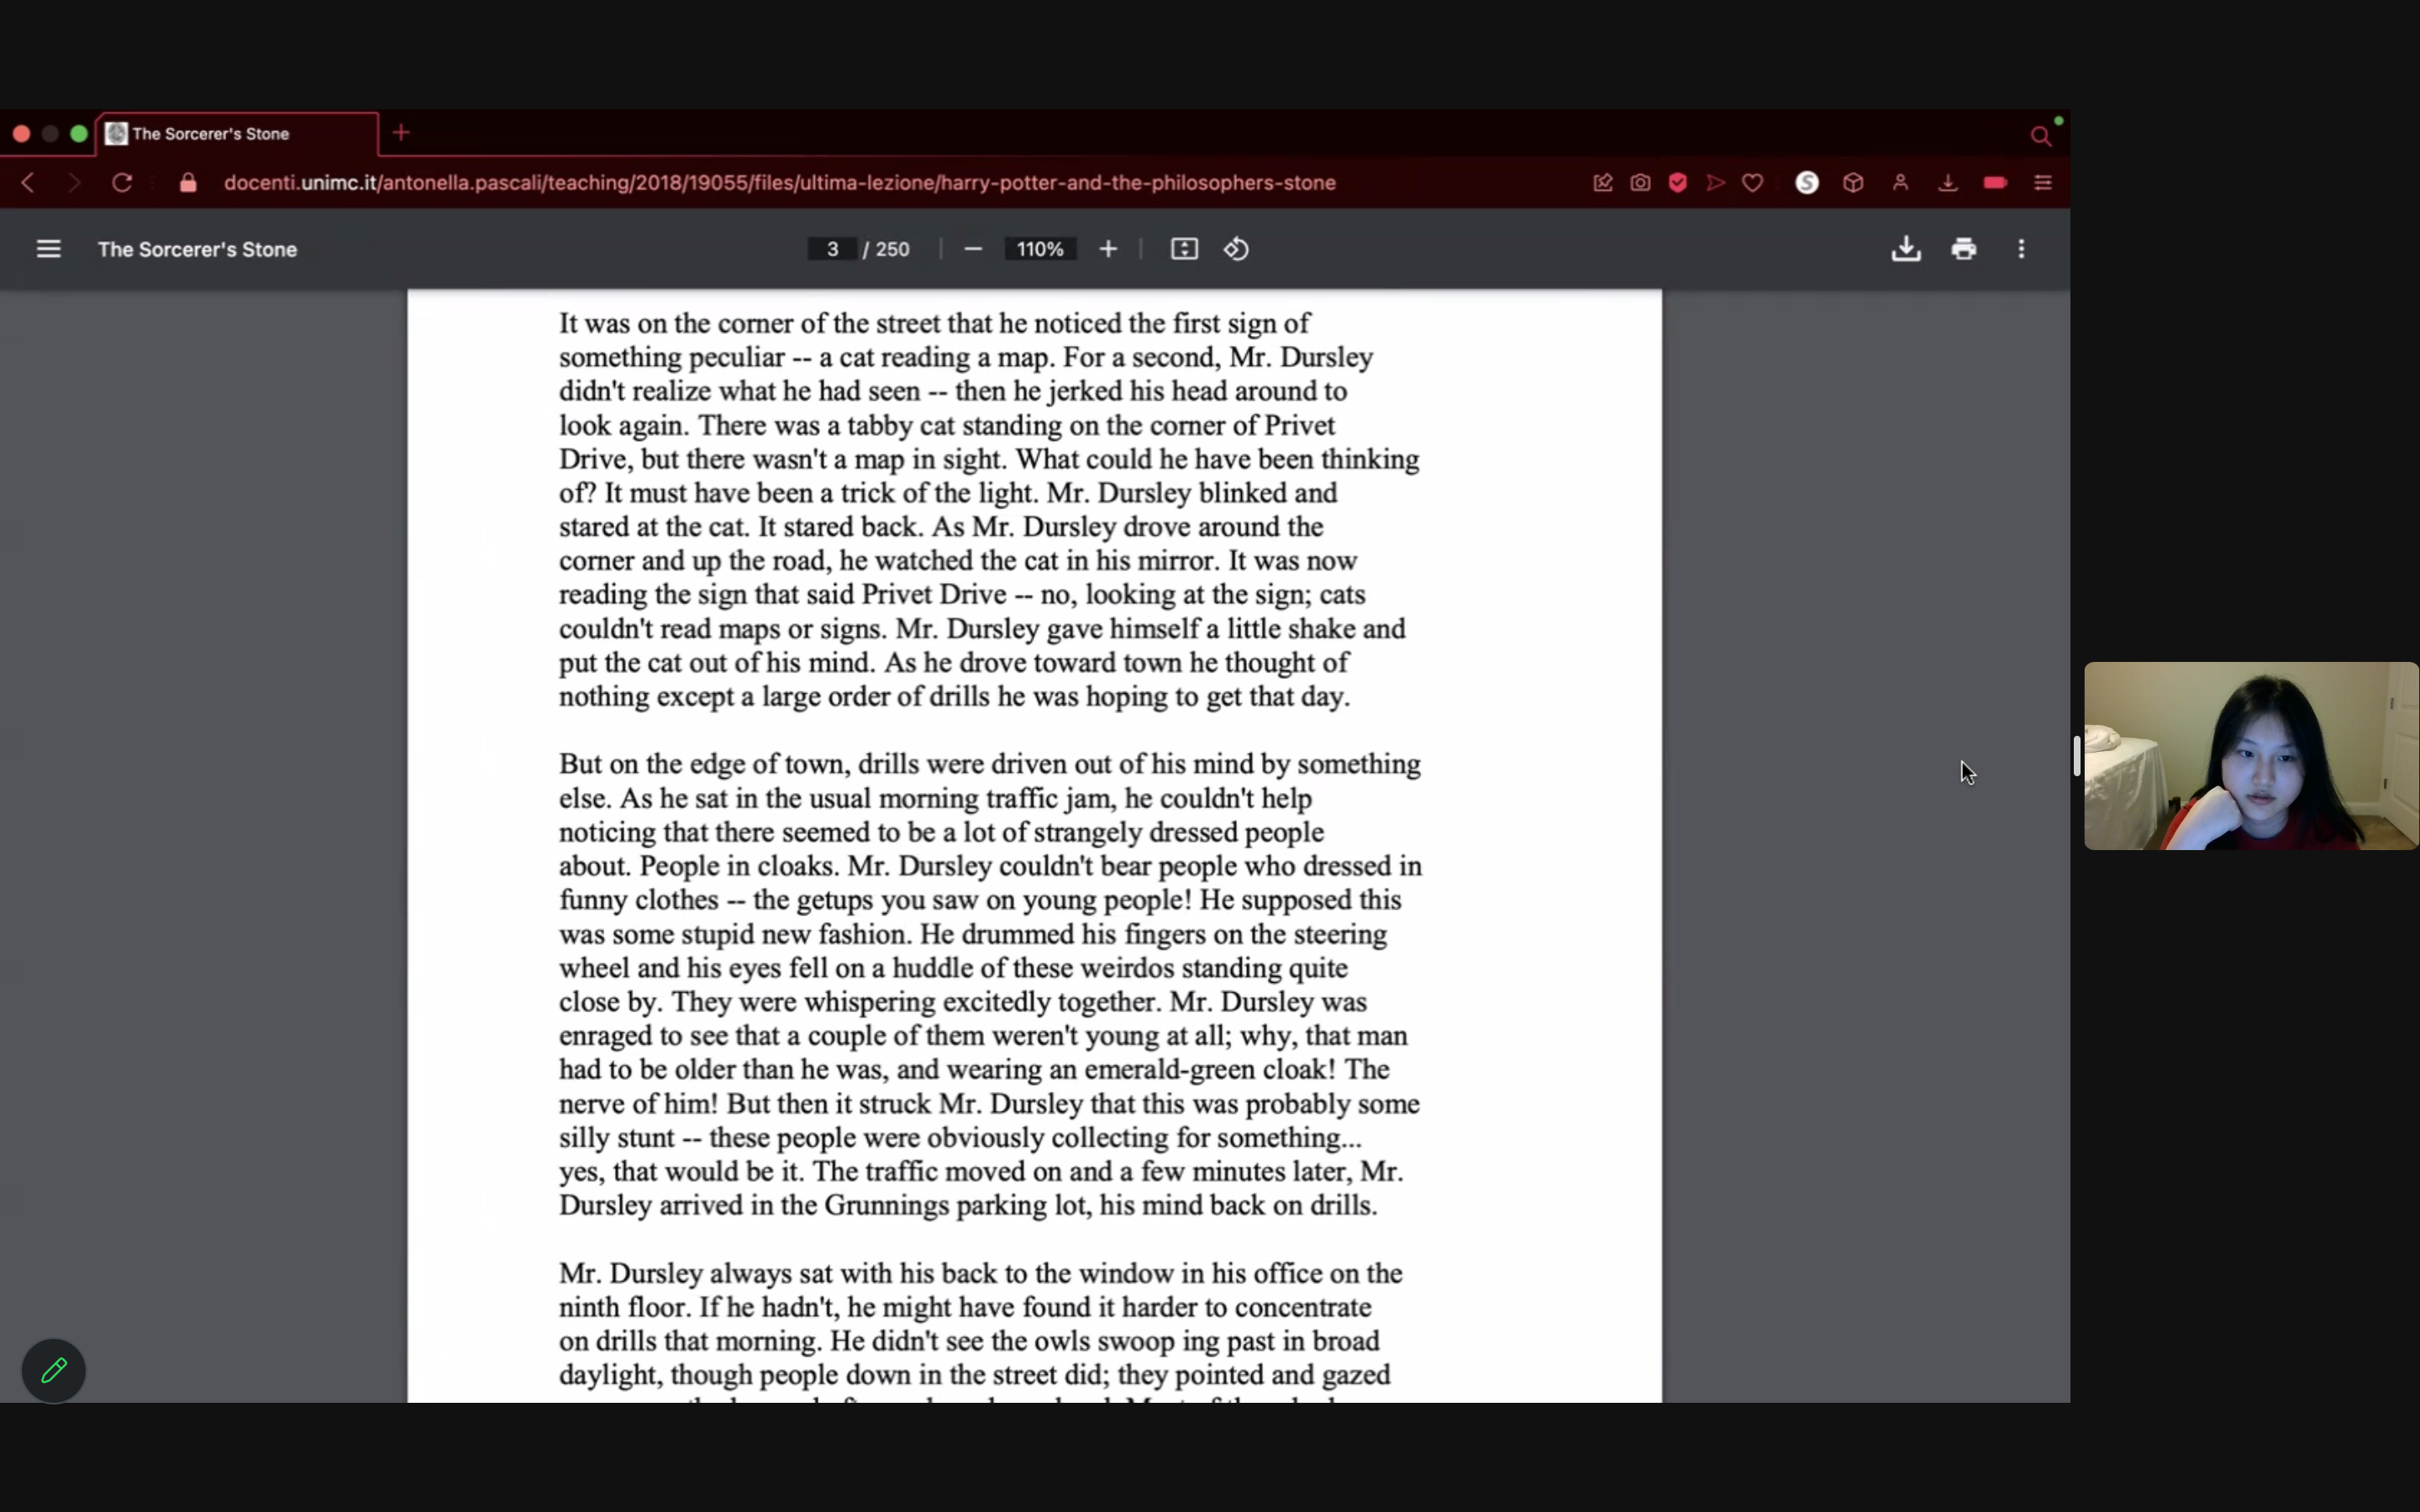Rotate the PDF counterclockwise
This screenshot has width=2420, height=1512.
1236,249
